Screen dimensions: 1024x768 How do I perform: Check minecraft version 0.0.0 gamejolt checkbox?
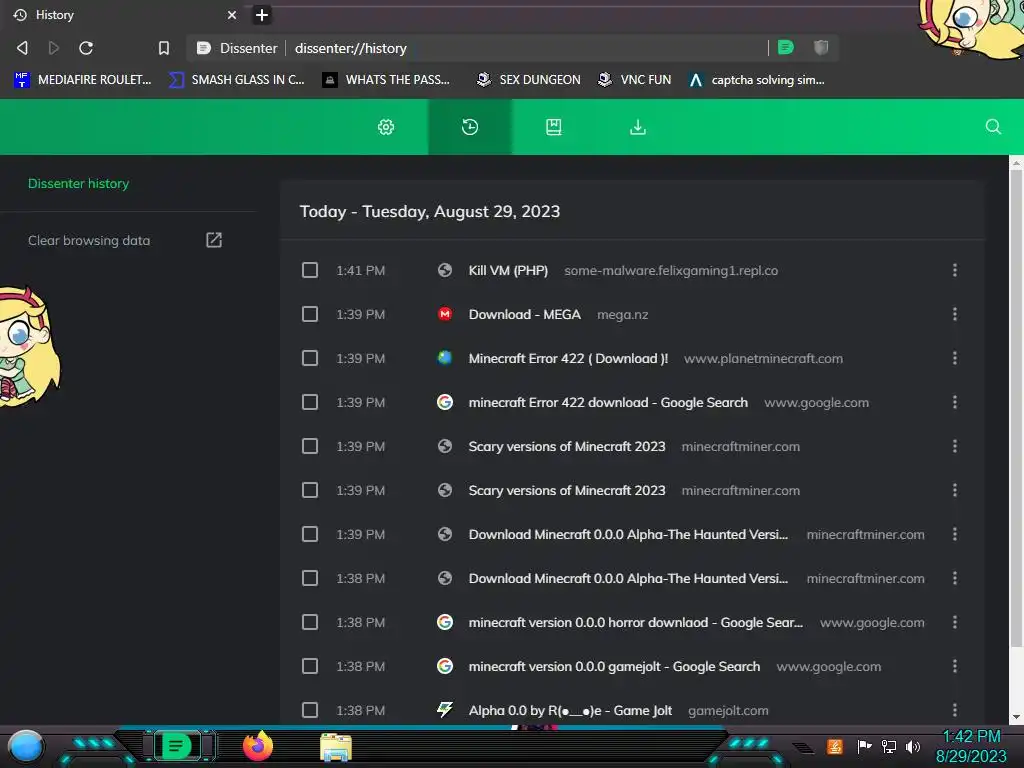point(310,666)
